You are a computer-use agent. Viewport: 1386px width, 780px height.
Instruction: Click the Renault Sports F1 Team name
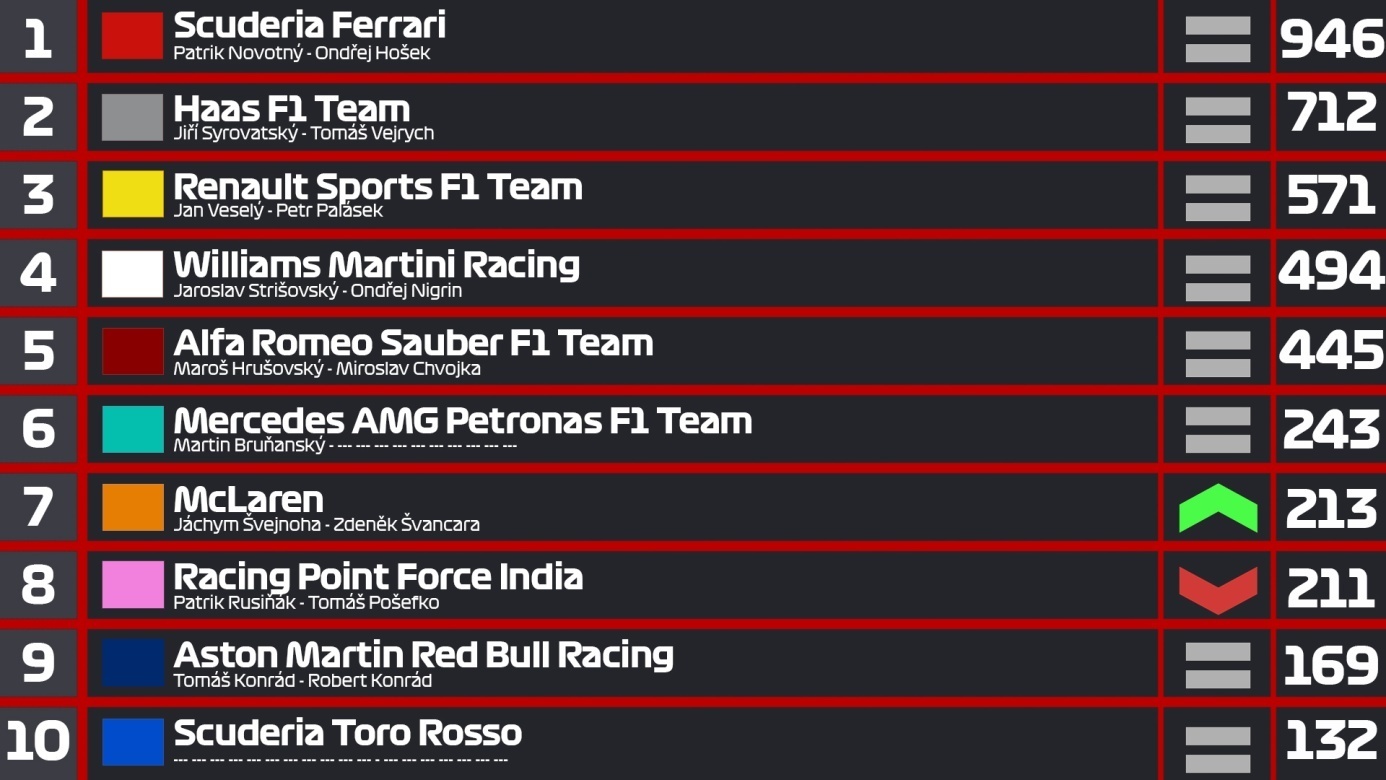click(378, 187)
